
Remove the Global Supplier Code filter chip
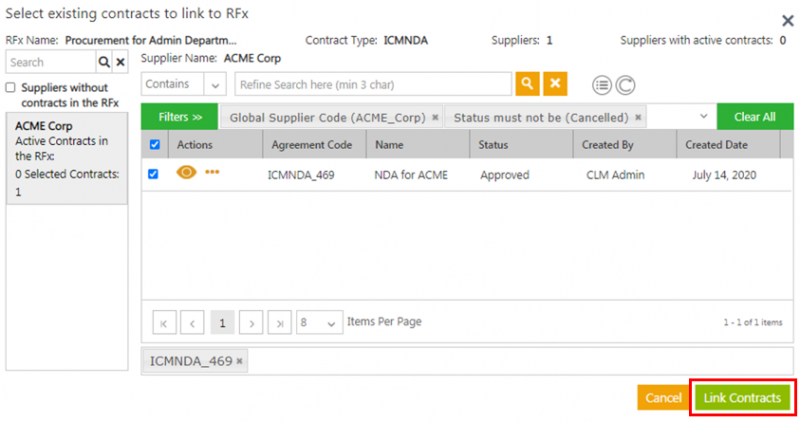(435, 117)
